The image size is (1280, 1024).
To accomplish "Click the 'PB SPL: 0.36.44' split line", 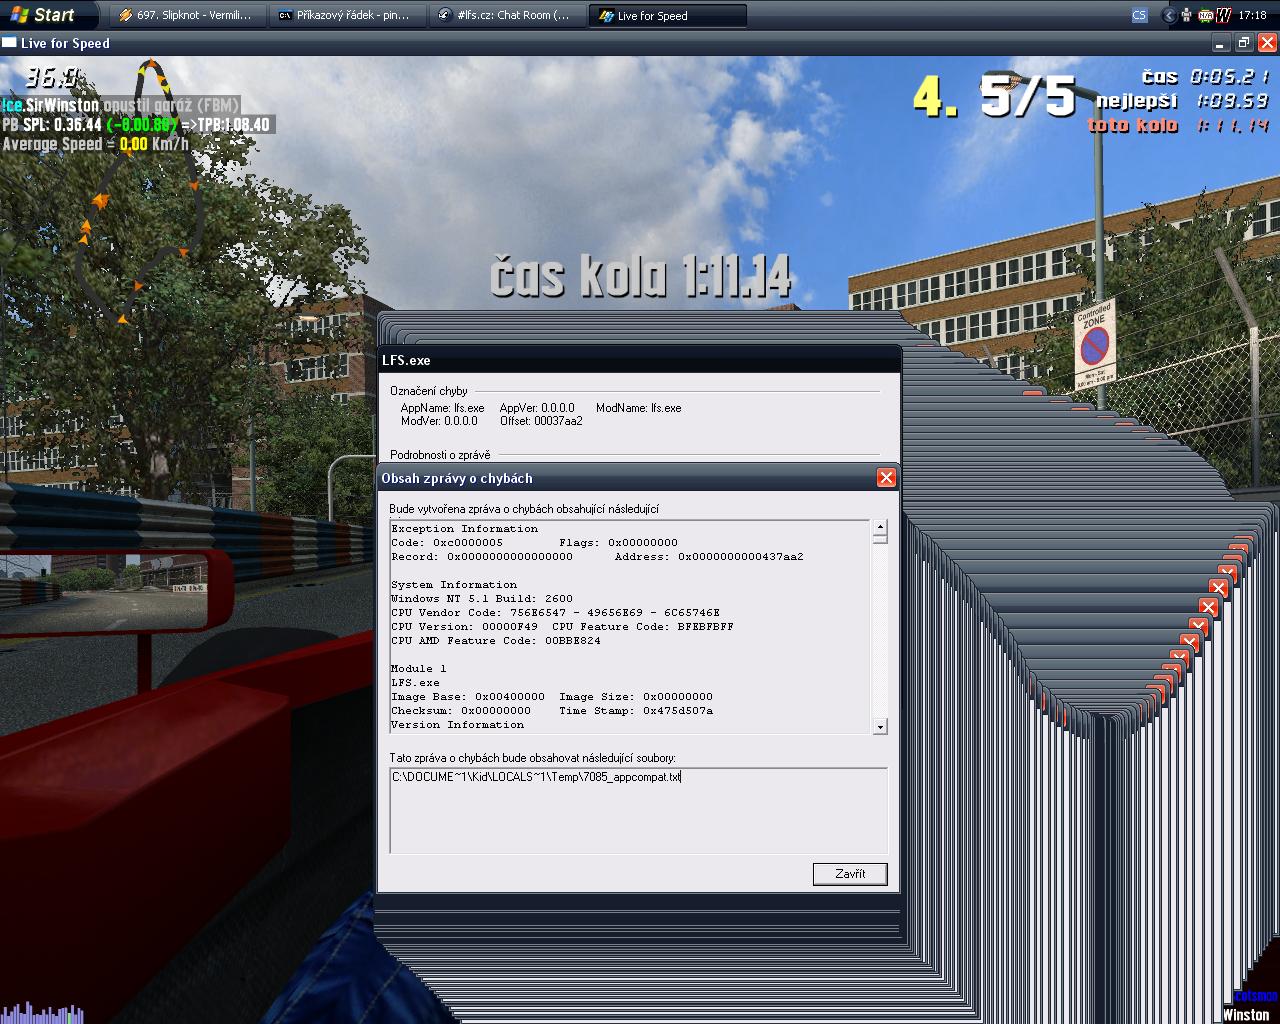I will (137, 124).
